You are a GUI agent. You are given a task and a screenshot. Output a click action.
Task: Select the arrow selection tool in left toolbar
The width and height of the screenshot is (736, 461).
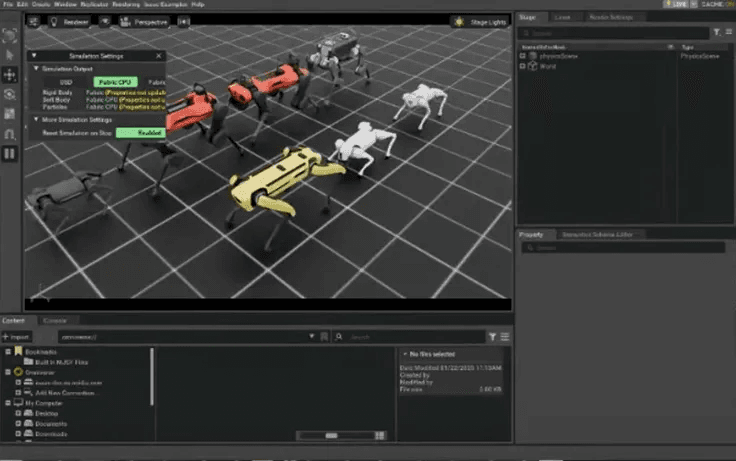[x=10, y=54]
